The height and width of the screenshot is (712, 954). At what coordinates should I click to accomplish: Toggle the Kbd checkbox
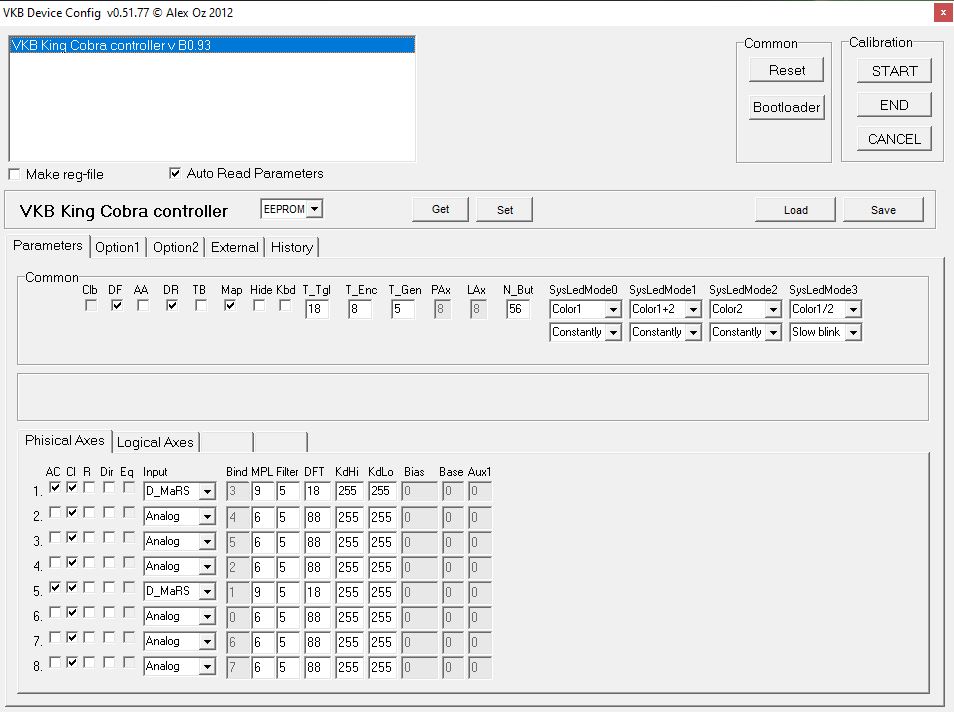(x=285, y=305)
